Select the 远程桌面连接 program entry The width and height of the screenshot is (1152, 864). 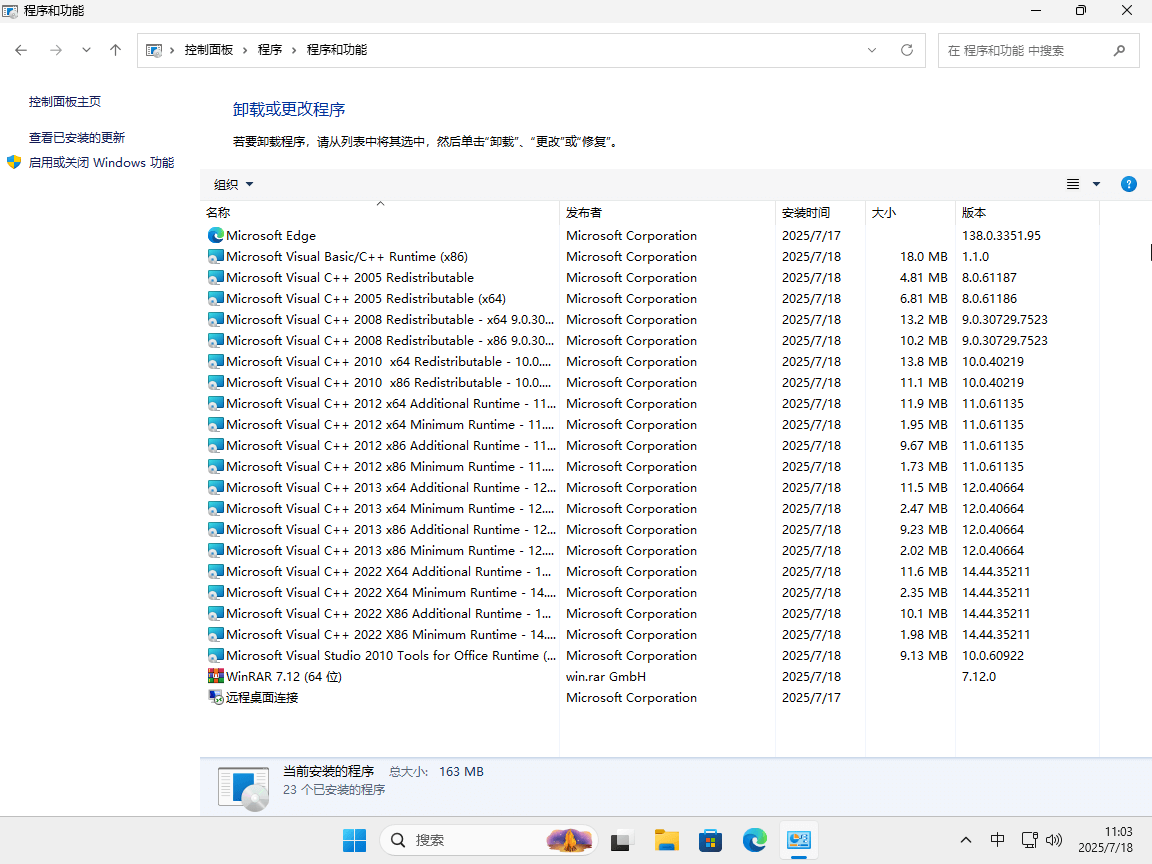262,698
